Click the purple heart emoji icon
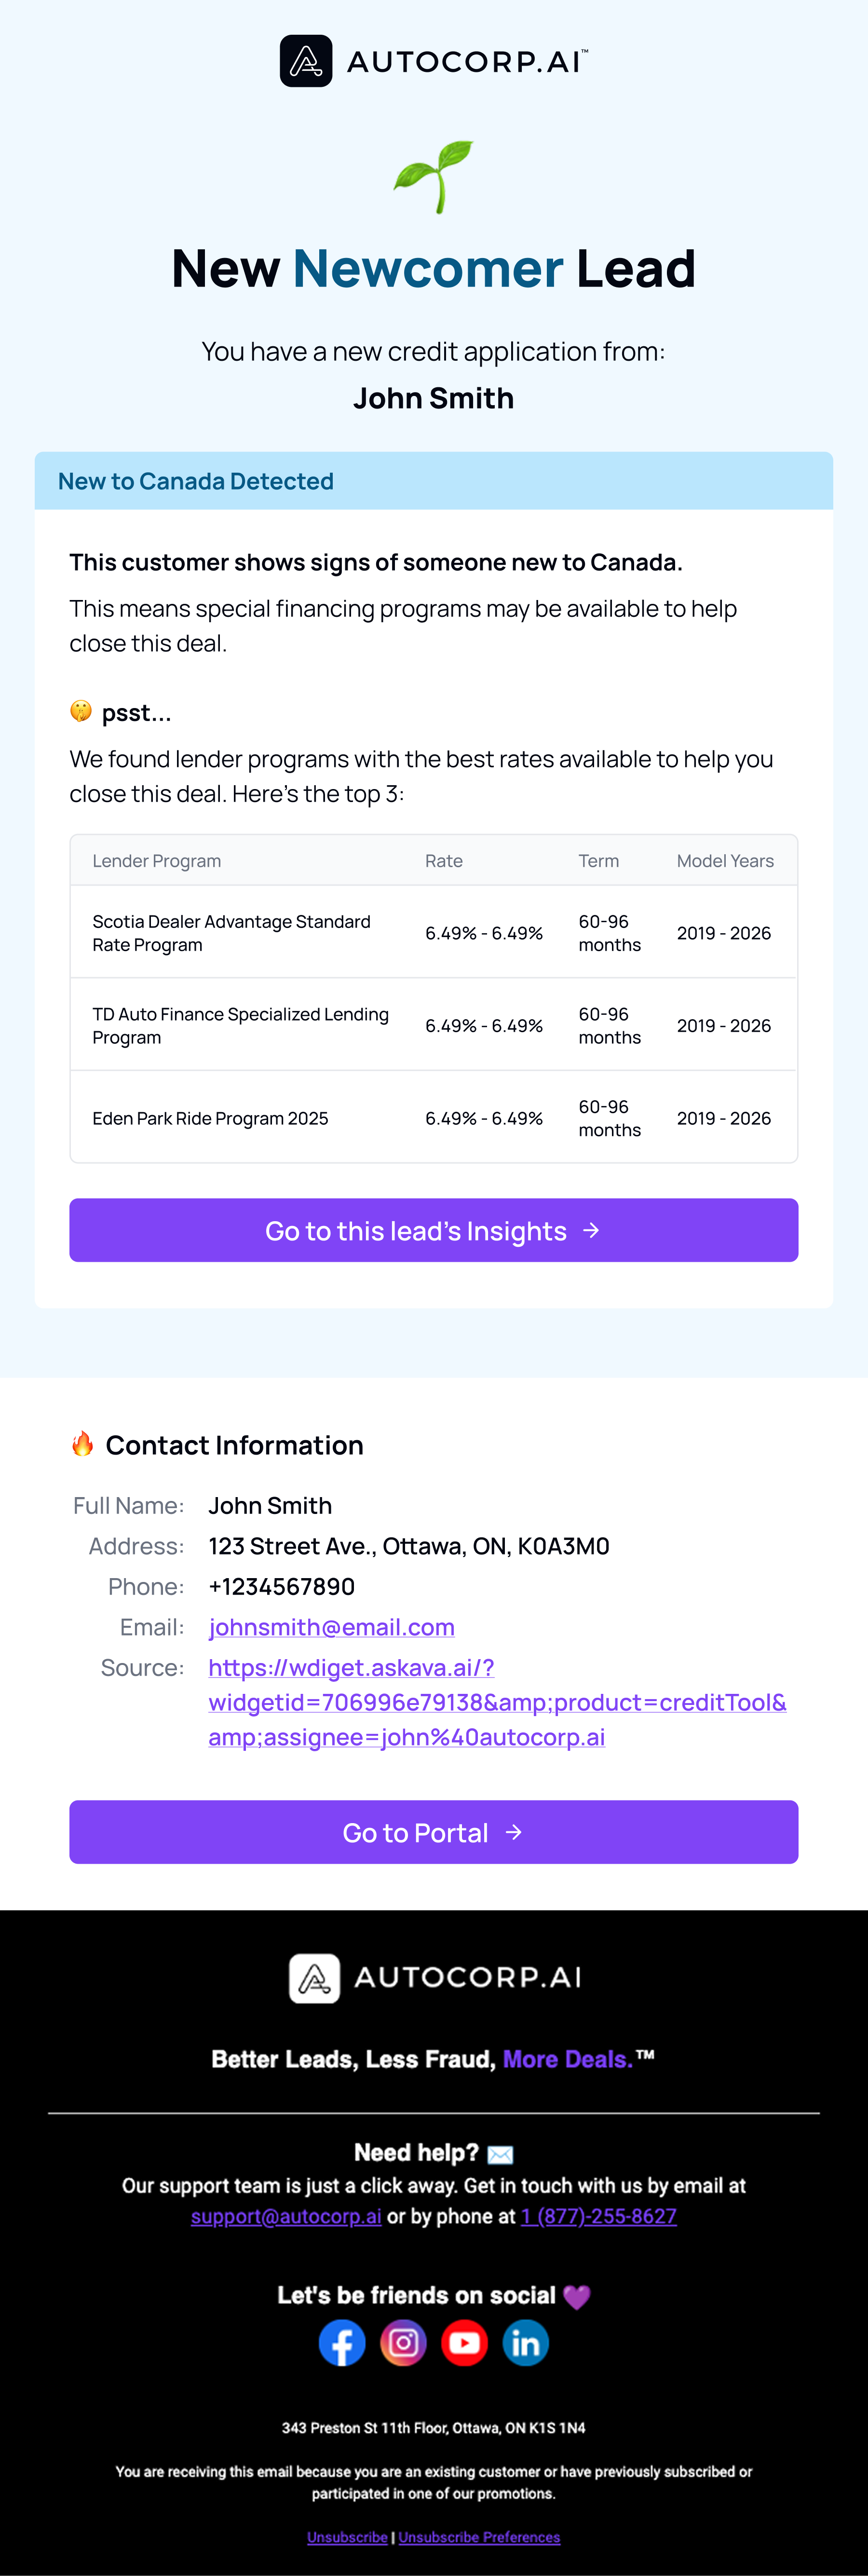This screenshot has width=868, height=2576. click(577, 2296)
